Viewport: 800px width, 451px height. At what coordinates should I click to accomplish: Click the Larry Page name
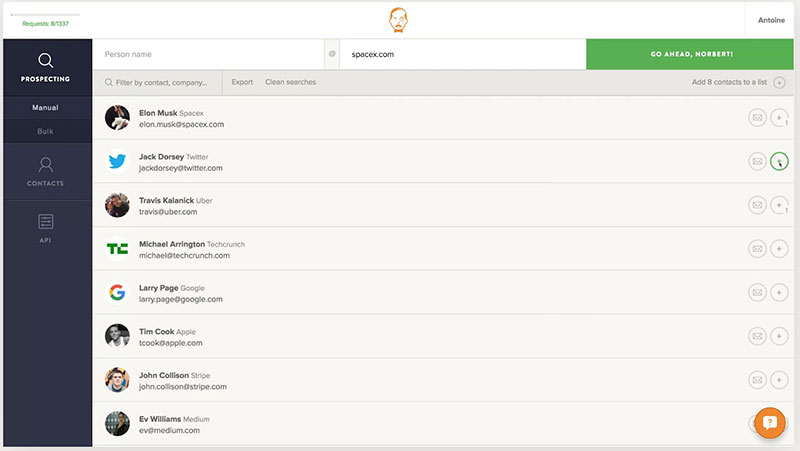[x=159, y=288]
